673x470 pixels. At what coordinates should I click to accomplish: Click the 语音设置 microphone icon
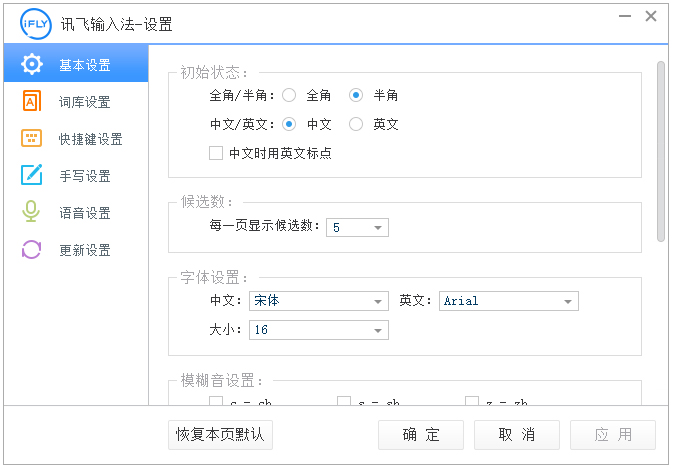[32, 213]
